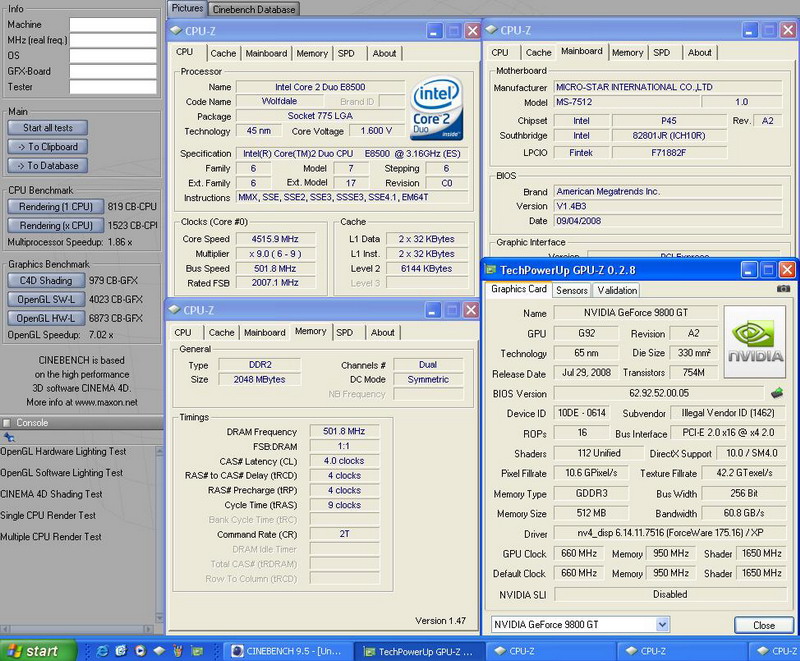Screen dimensions: 800x661
Task: Open the Sensors tab in GPU-Z
Action: click(x=572, y=290)
